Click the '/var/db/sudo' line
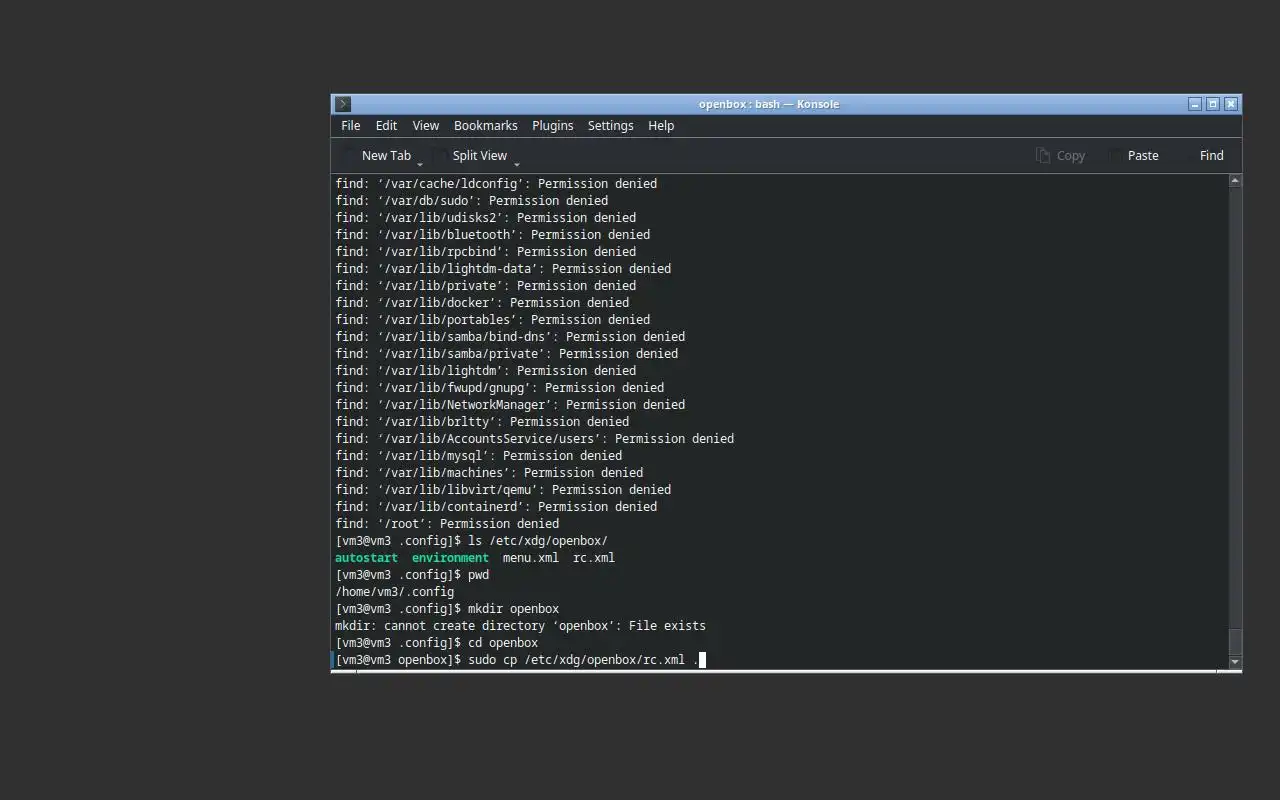1280x800 pixels. point(471,200)
